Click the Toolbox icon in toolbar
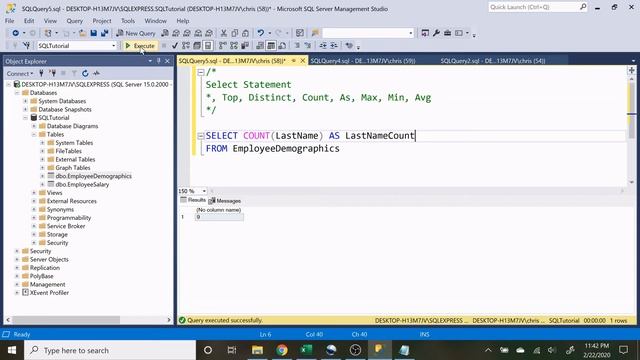 point(447,33)
